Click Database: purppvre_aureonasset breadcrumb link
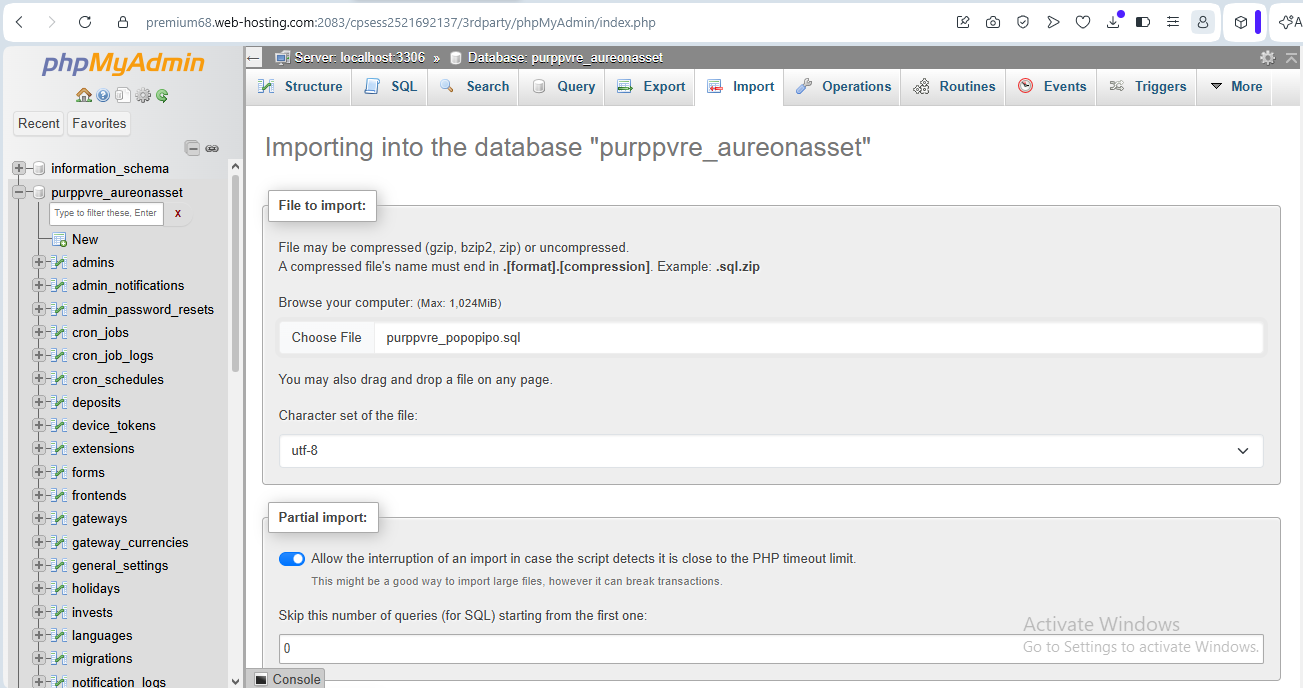The width and height of the screenshot is (1303, 688). 565,57
